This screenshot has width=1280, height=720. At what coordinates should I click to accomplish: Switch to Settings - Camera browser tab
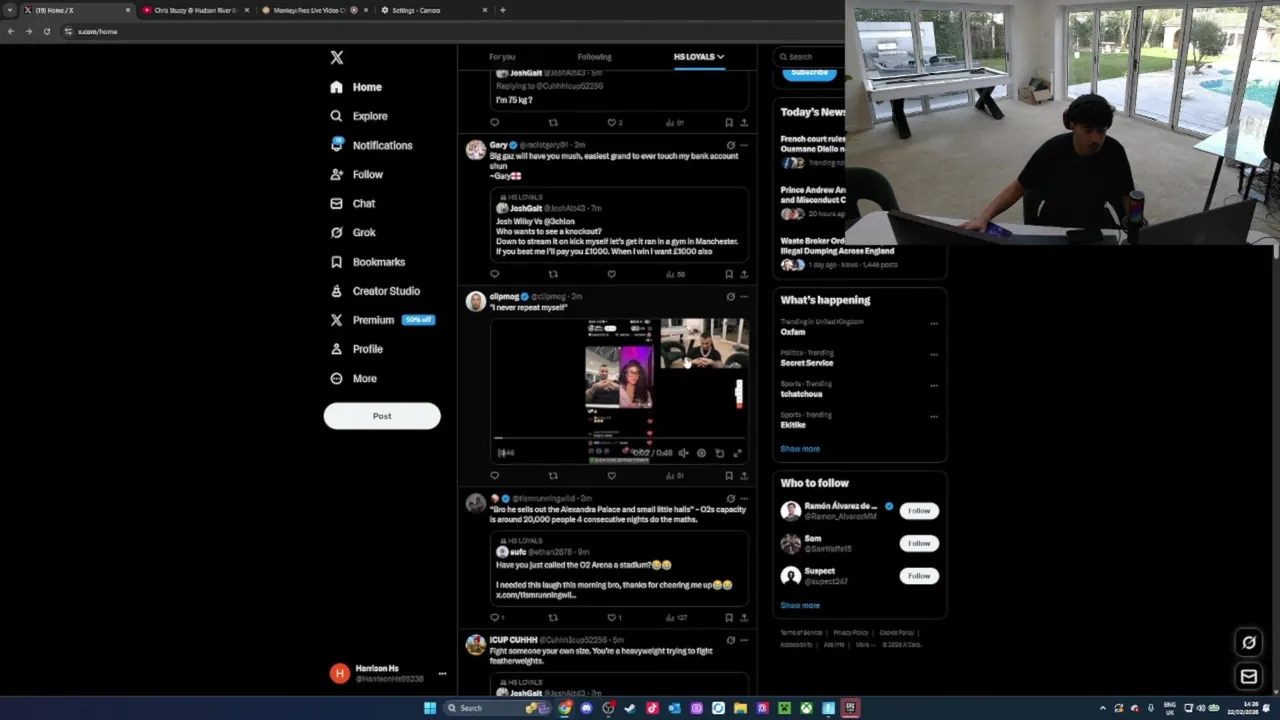pyautogui.click(x=432, y=10)
